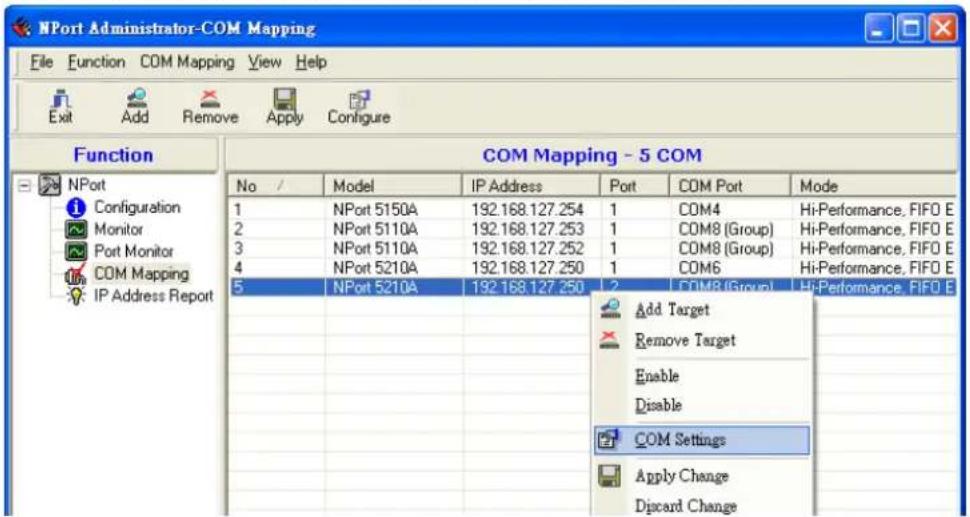Screen dimensions: 970x517
Task: Select Configuration in the Function tree
Action: point(137,207)
